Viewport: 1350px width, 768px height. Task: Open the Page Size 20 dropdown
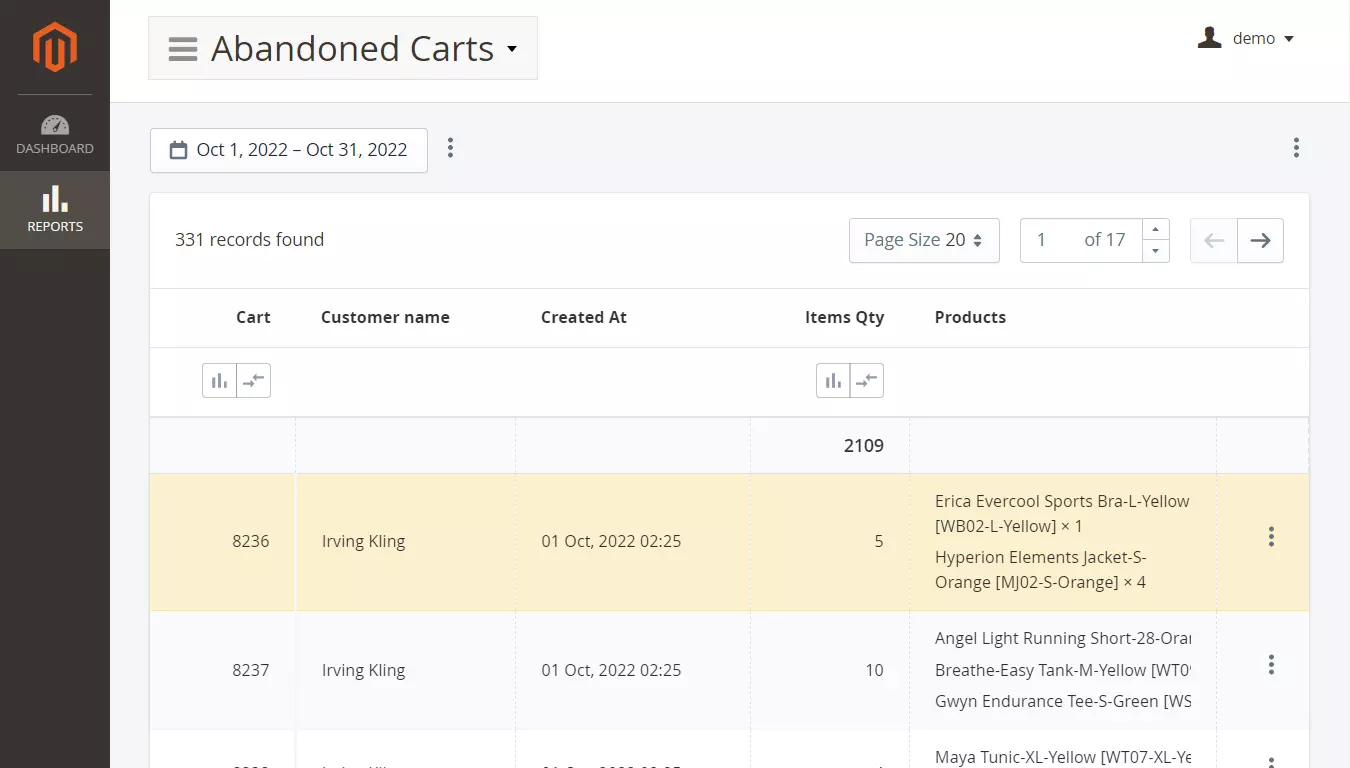click(x=923, y=240)
